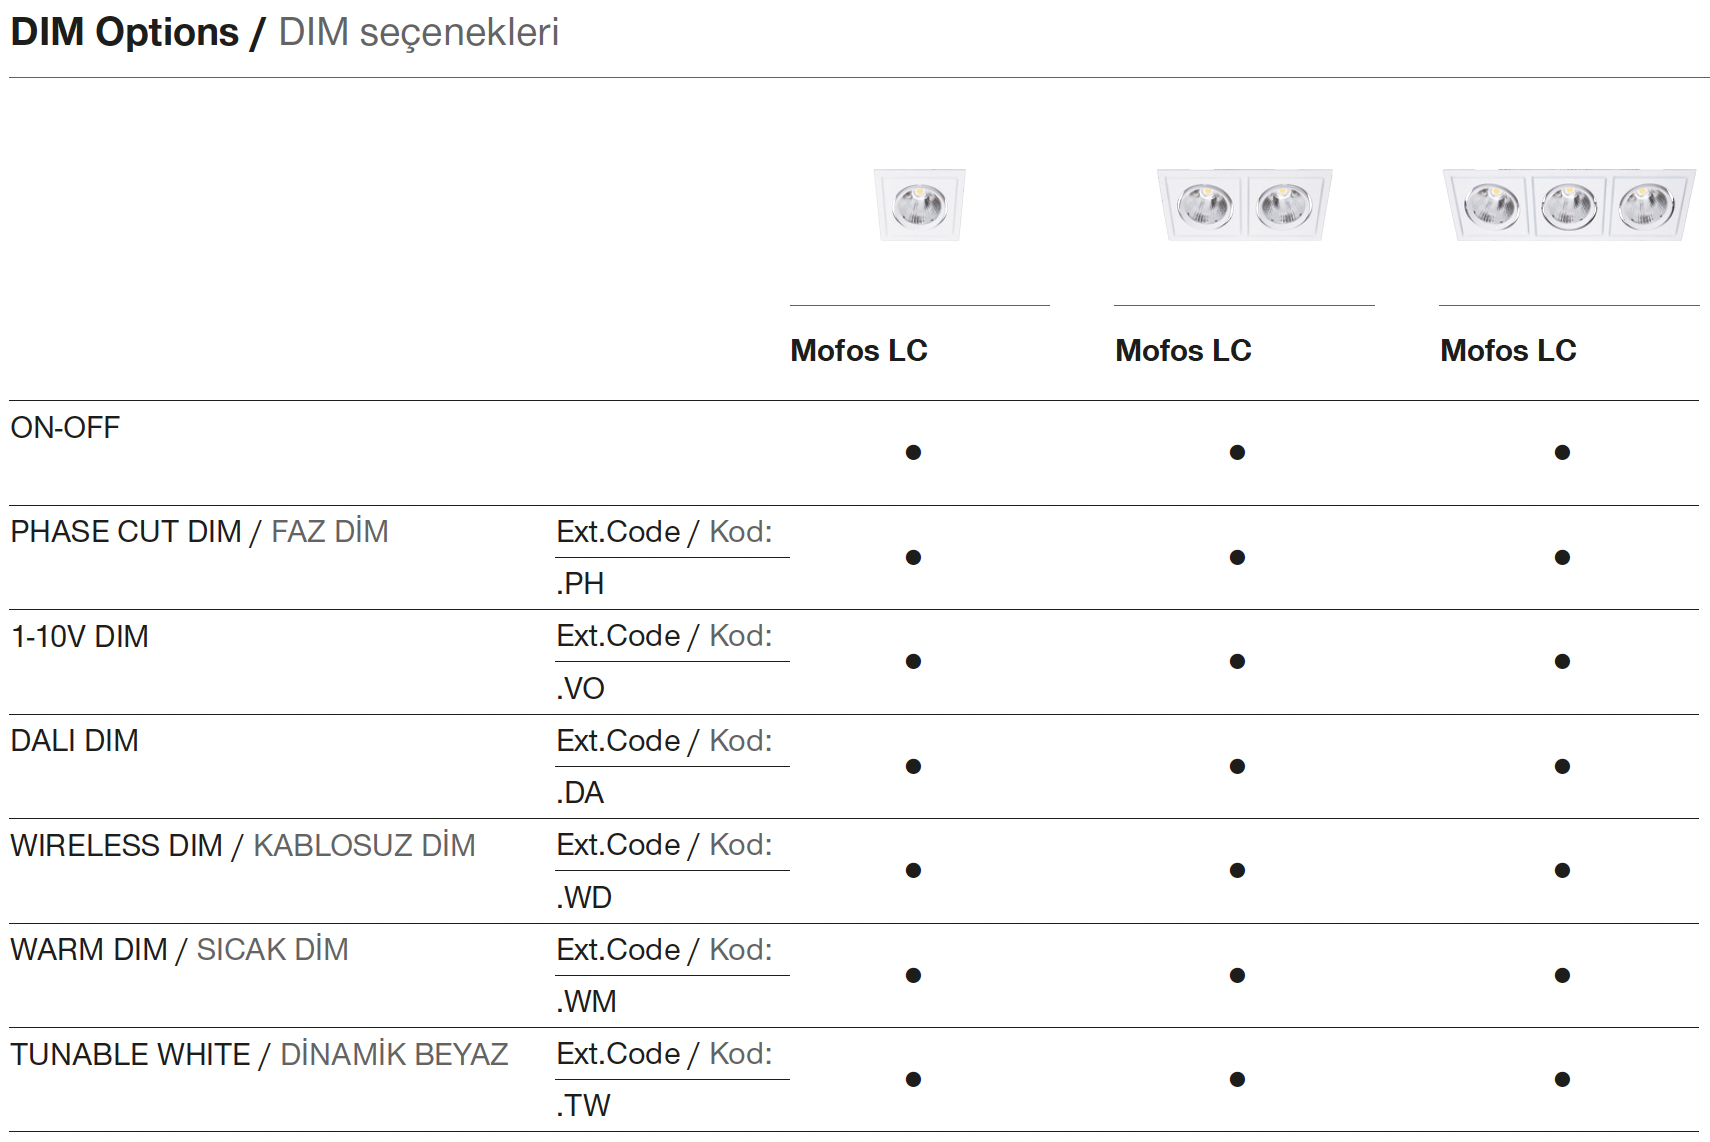Click the TUNABLE WHITE dot for single-spot fixture
Viewport: 1710px width, 1142px height.
[913, 1080]
